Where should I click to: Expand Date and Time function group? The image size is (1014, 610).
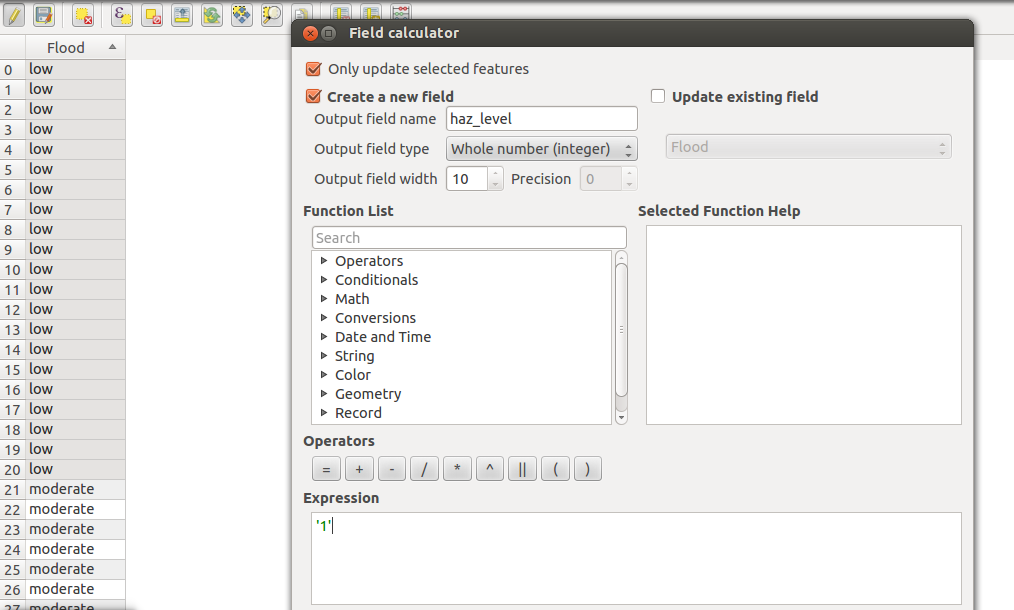pyautogui.click(x=324, y=336)
